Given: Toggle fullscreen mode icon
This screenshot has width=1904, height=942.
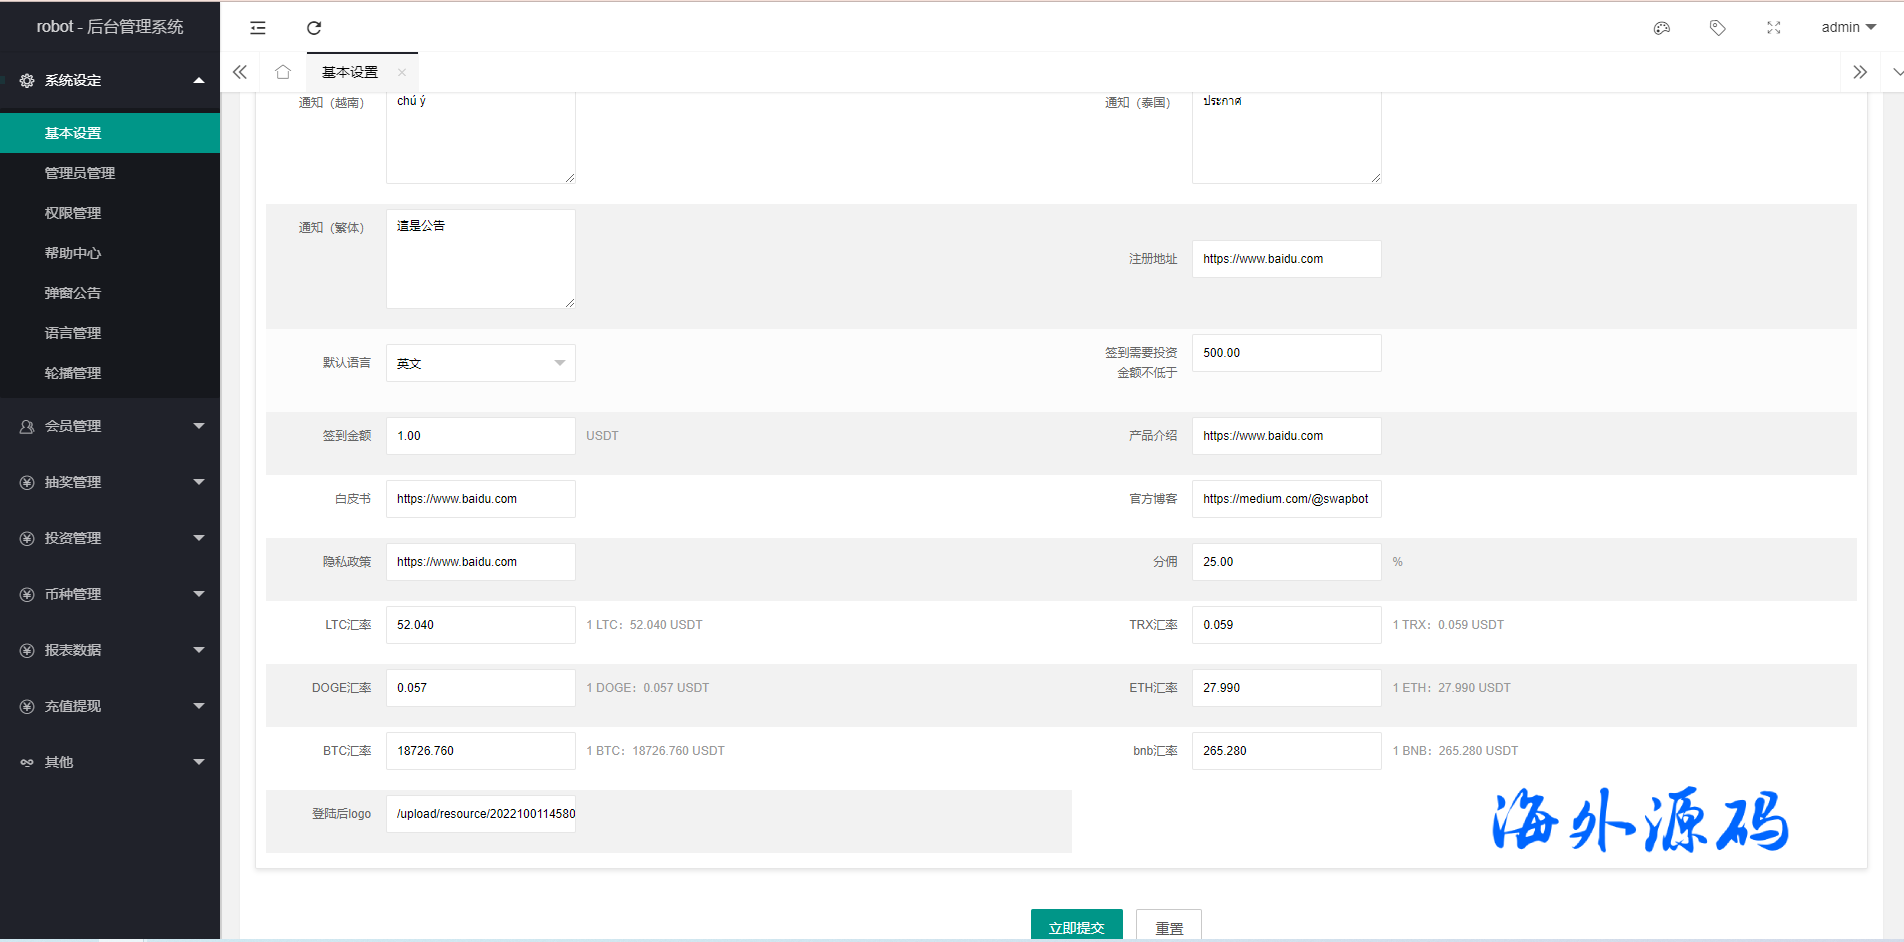Looking at the screenshot, I should coord(1773,28).
